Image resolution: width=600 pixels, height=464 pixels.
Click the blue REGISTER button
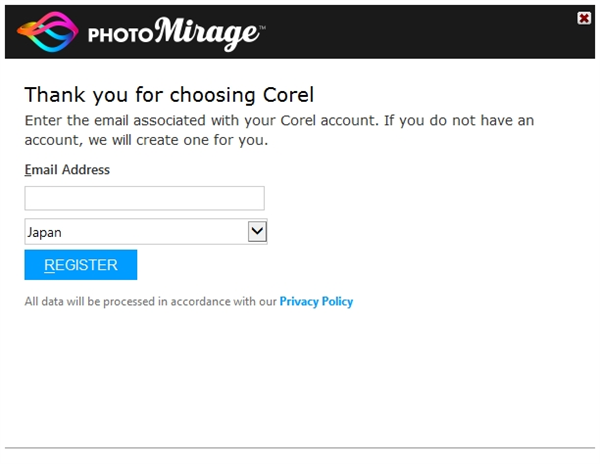coord(81,265)
